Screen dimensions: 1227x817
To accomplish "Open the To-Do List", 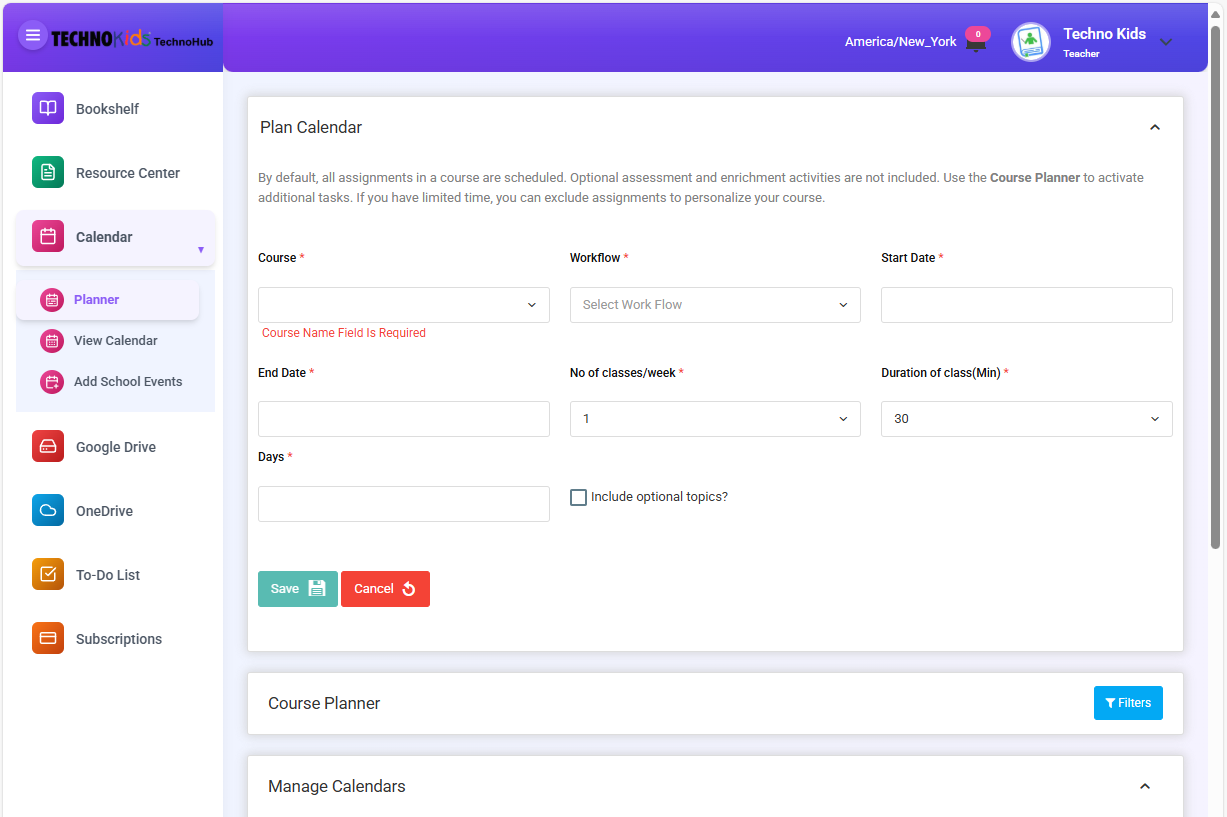I will [x=47, y=574].
